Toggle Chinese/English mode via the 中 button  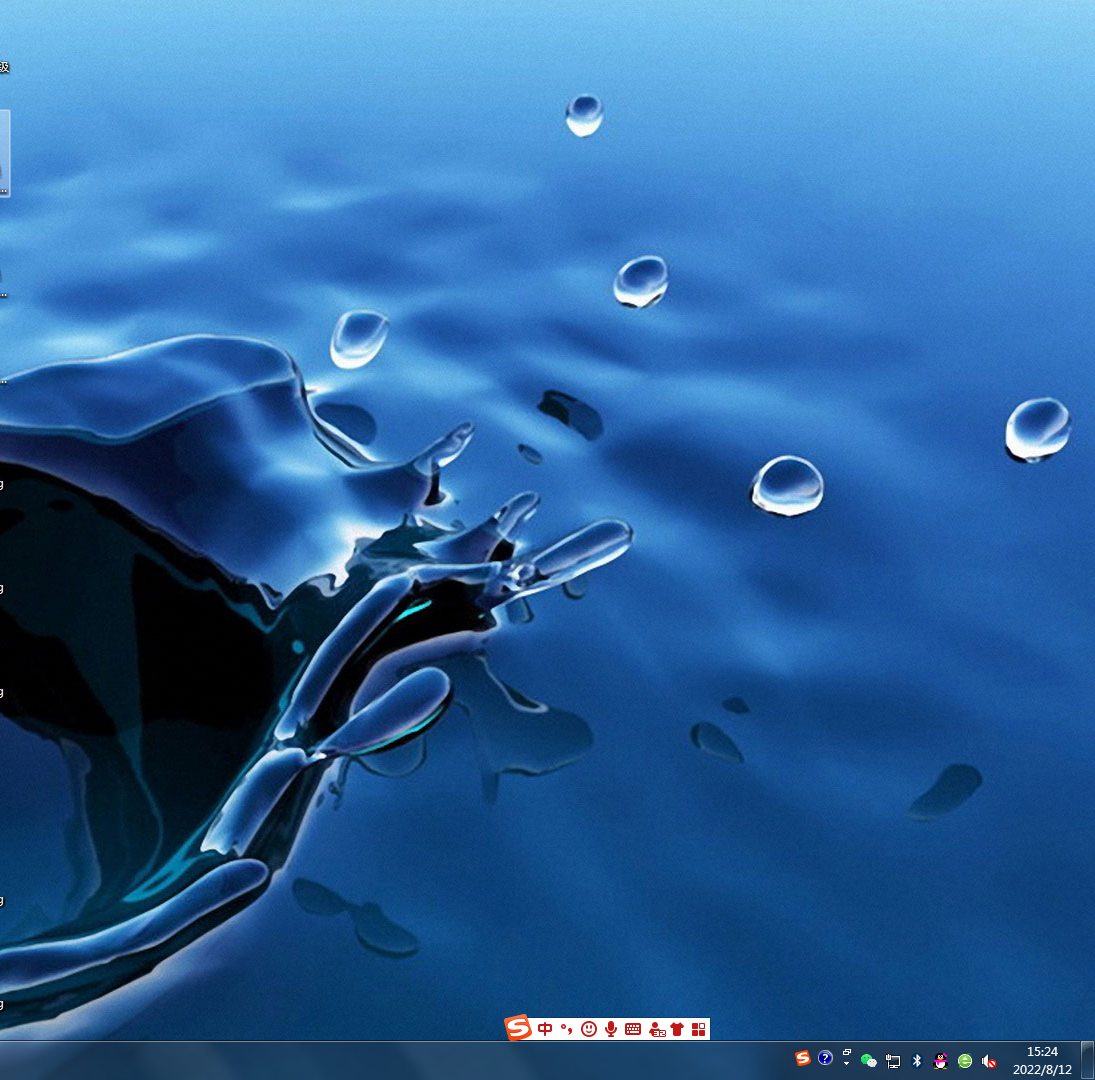pos(545,1029)
